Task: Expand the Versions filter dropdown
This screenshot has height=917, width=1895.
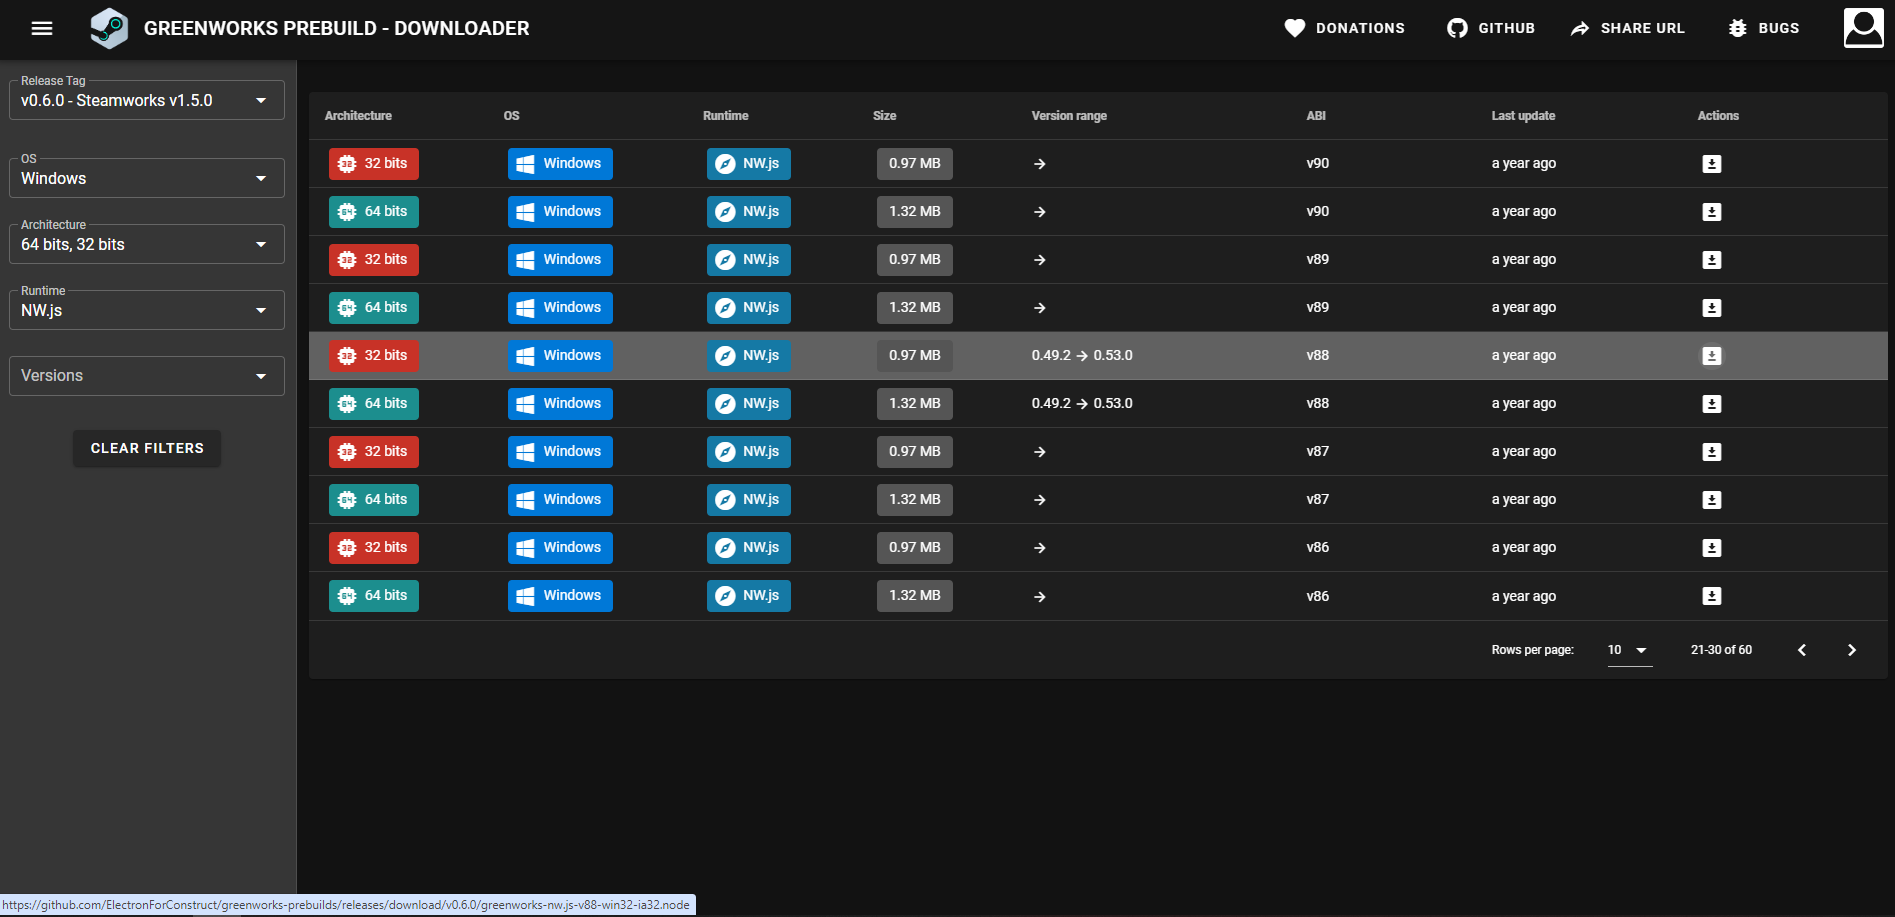Action: 147,376
